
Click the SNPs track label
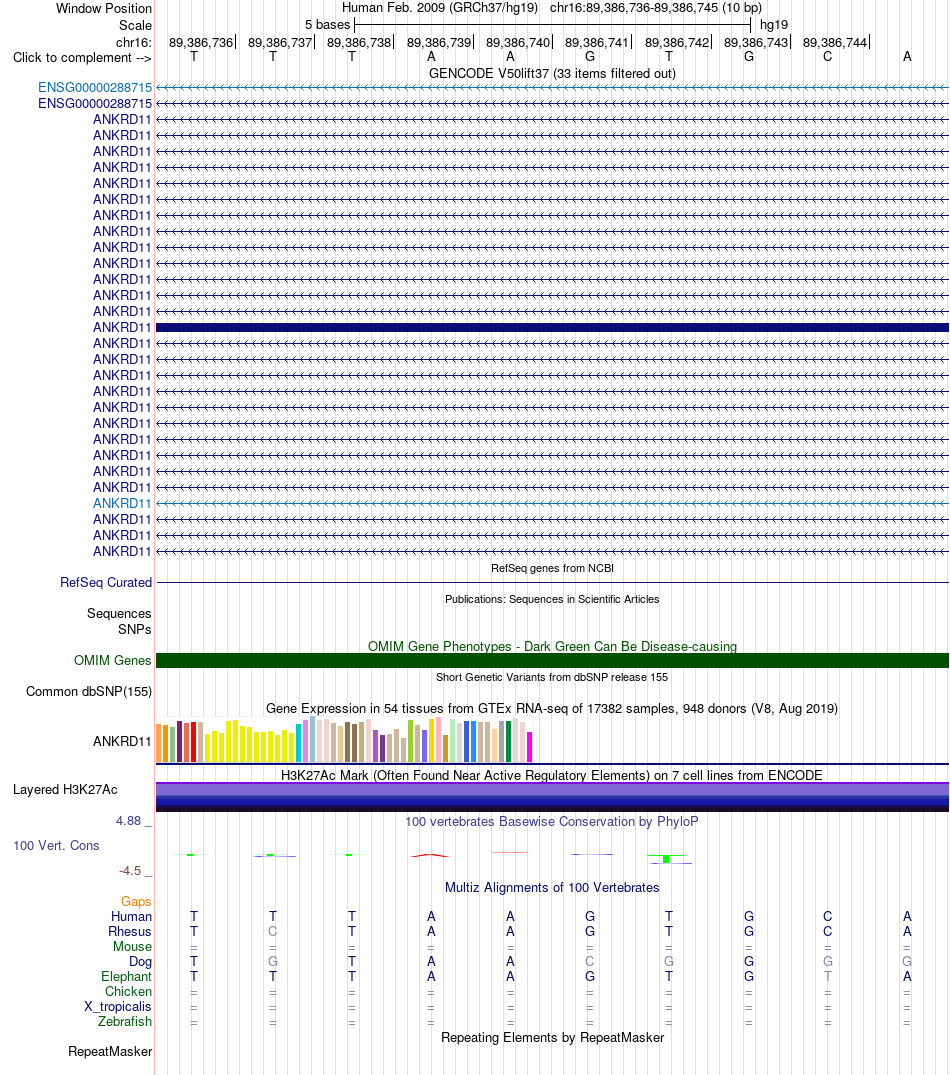(x=134, y=629)
